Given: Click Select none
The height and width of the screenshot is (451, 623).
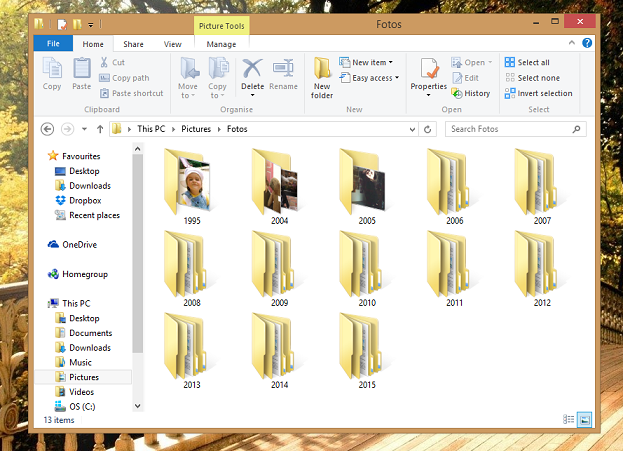Looking at the screenshot, I should [532, 78].
